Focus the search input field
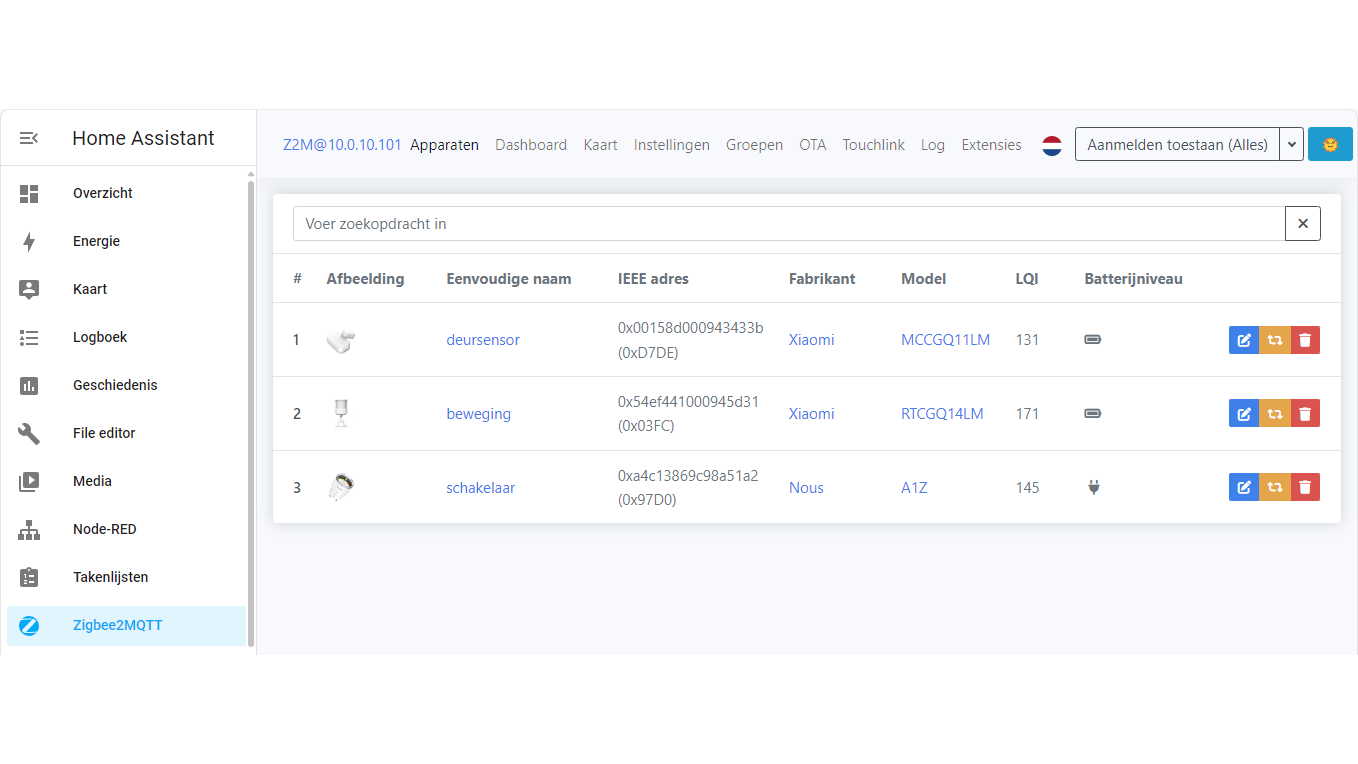 788,224
